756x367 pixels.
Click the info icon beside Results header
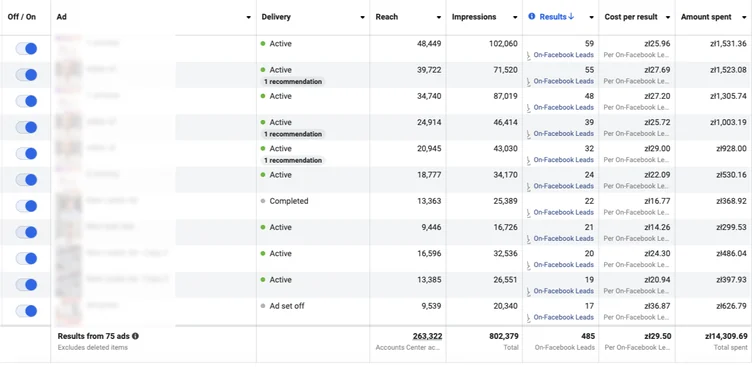[x=532, y=16]
